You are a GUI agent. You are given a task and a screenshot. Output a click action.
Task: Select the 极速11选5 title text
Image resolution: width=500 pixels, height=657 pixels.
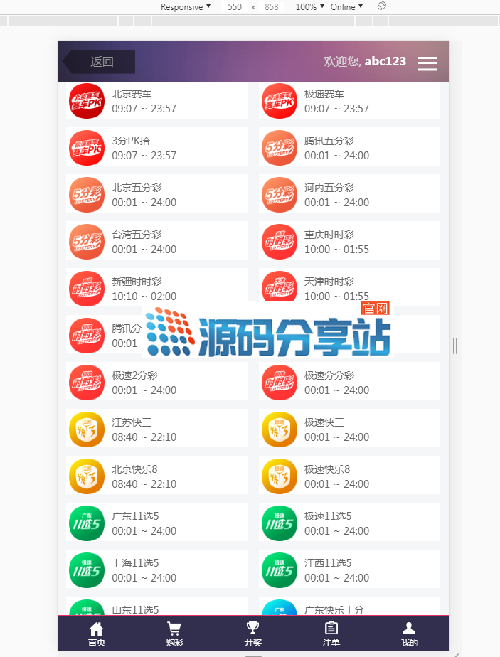click(328, 517)
